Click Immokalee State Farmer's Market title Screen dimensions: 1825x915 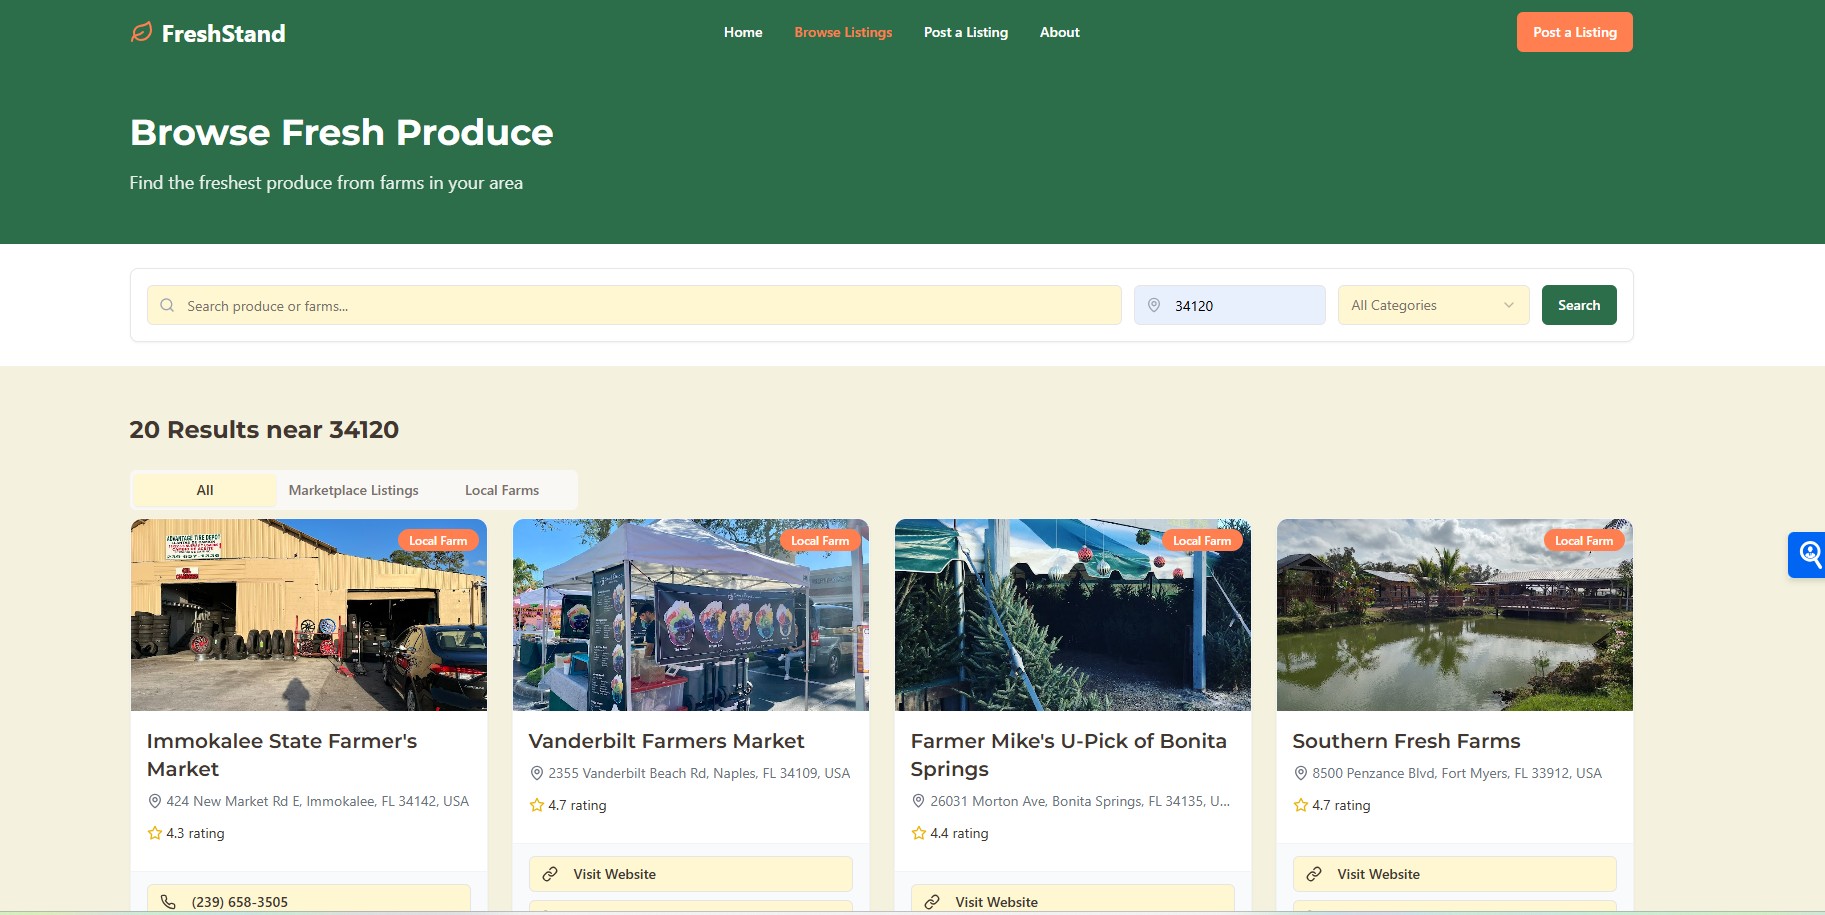coord(282,755)
